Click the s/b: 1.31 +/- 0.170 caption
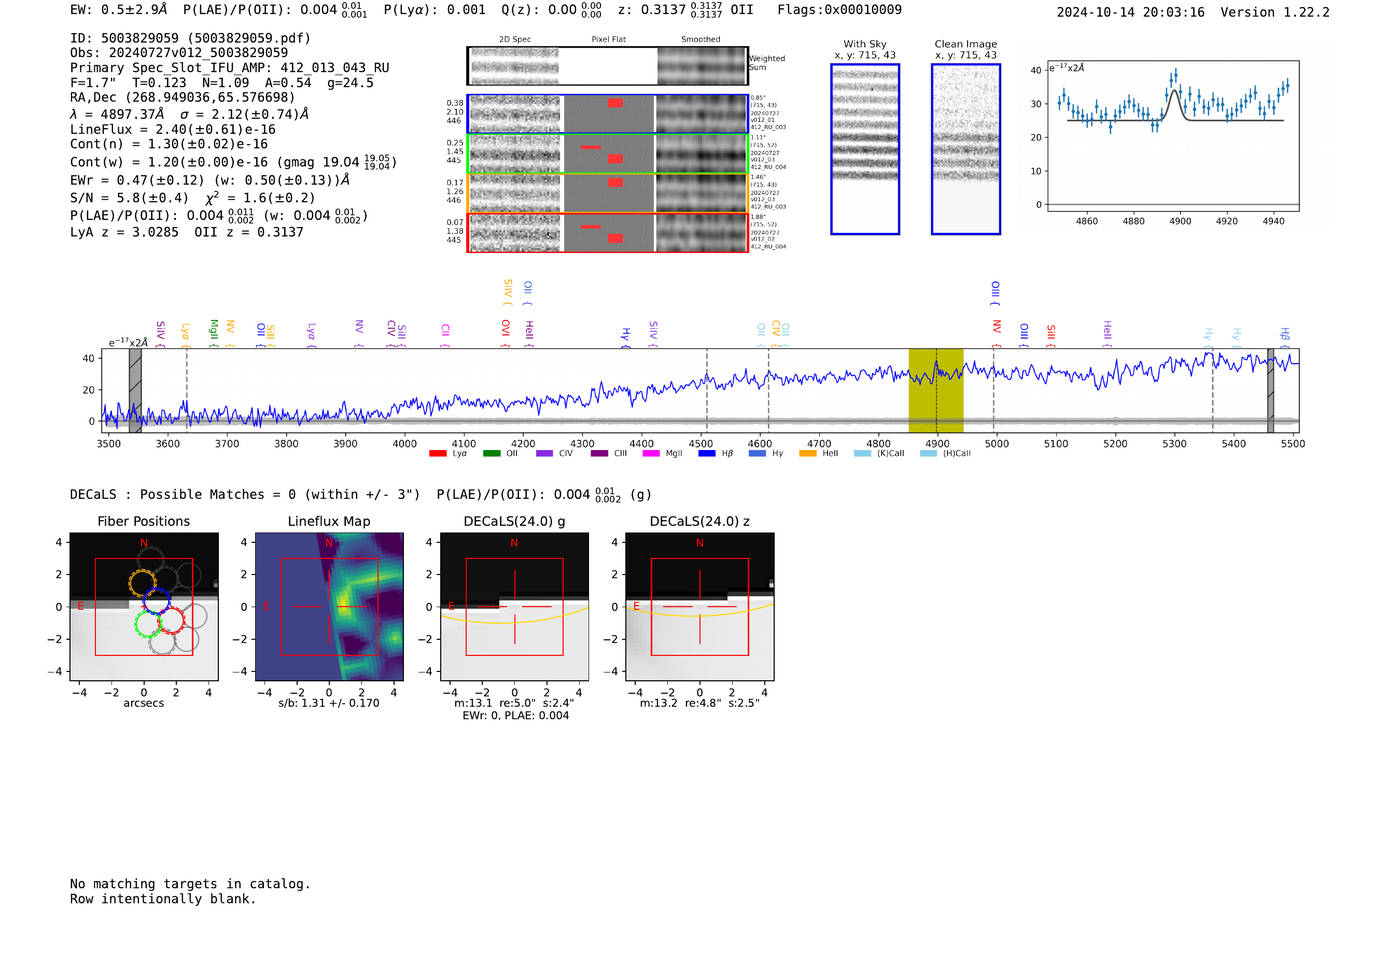The width and height of the screenshot is (1400, 953). click(329, 703)
